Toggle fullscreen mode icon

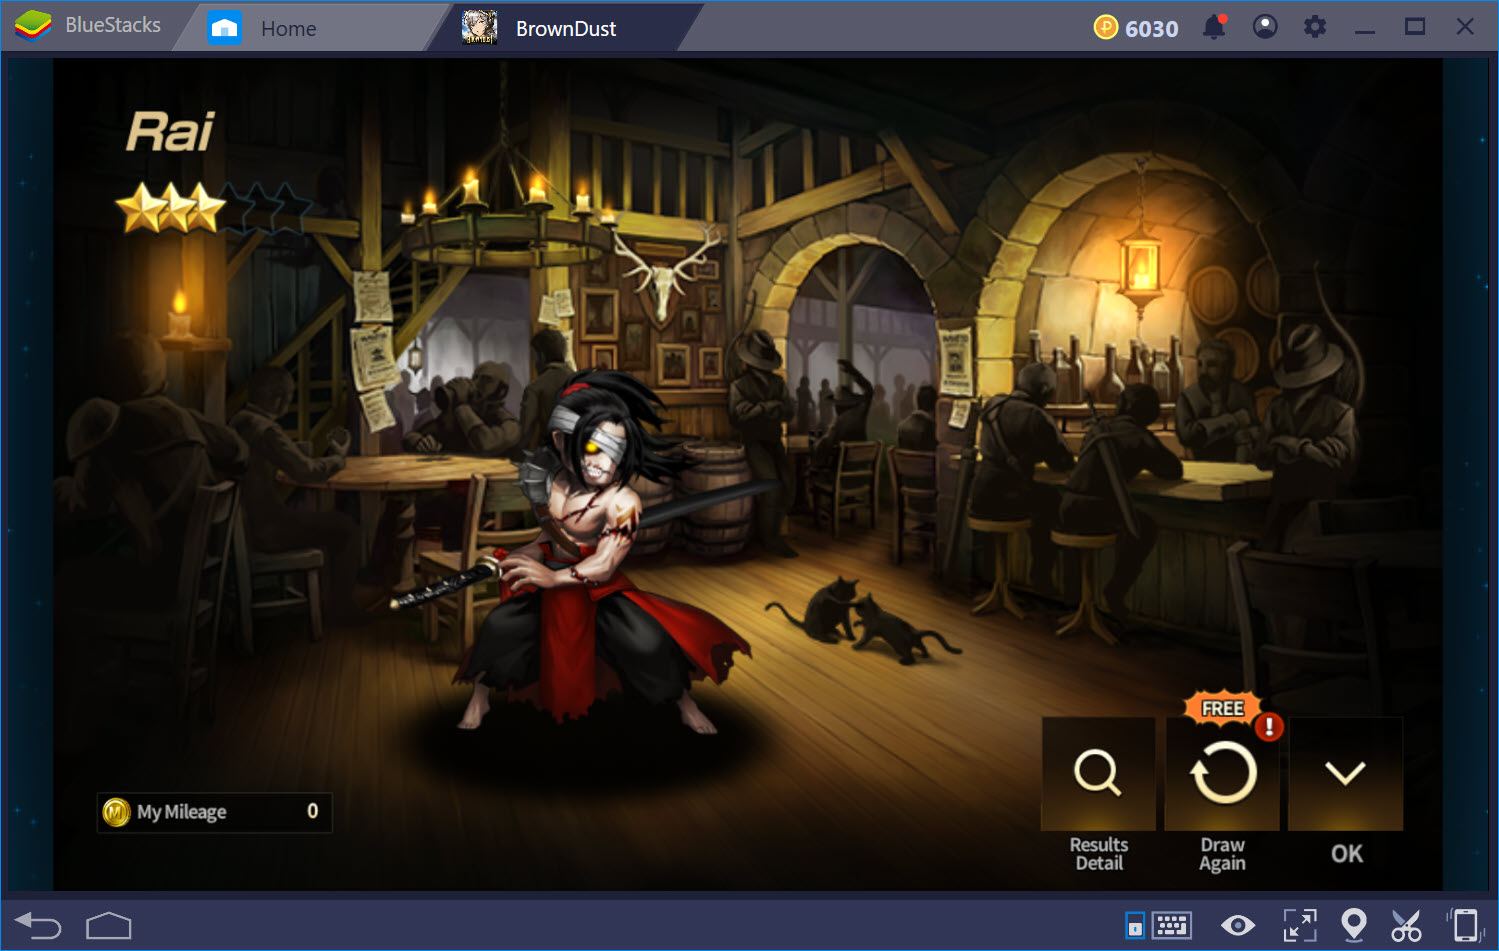[x=1300, y=926]
